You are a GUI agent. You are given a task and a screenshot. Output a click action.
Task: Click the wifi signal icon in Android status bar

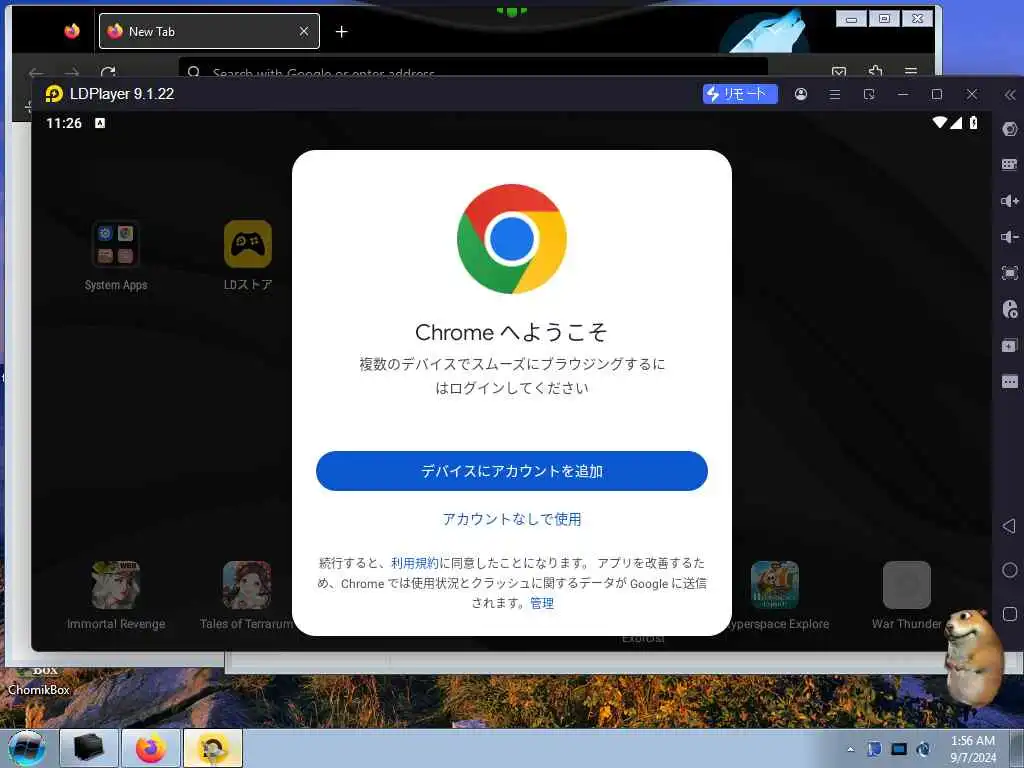tap(940, 122)
